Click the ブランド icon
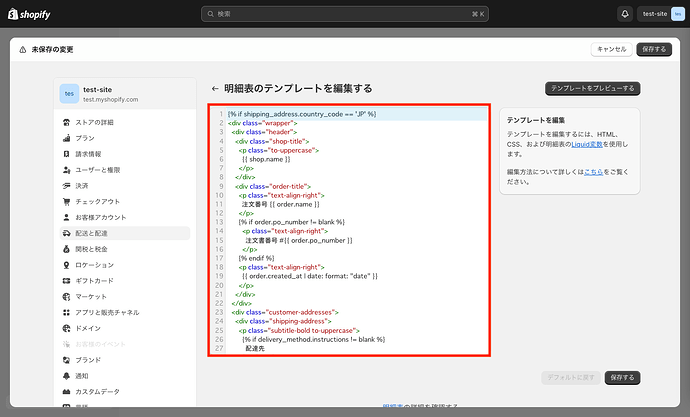Viewport: 690px width, 417px height. tap(66, 360)
